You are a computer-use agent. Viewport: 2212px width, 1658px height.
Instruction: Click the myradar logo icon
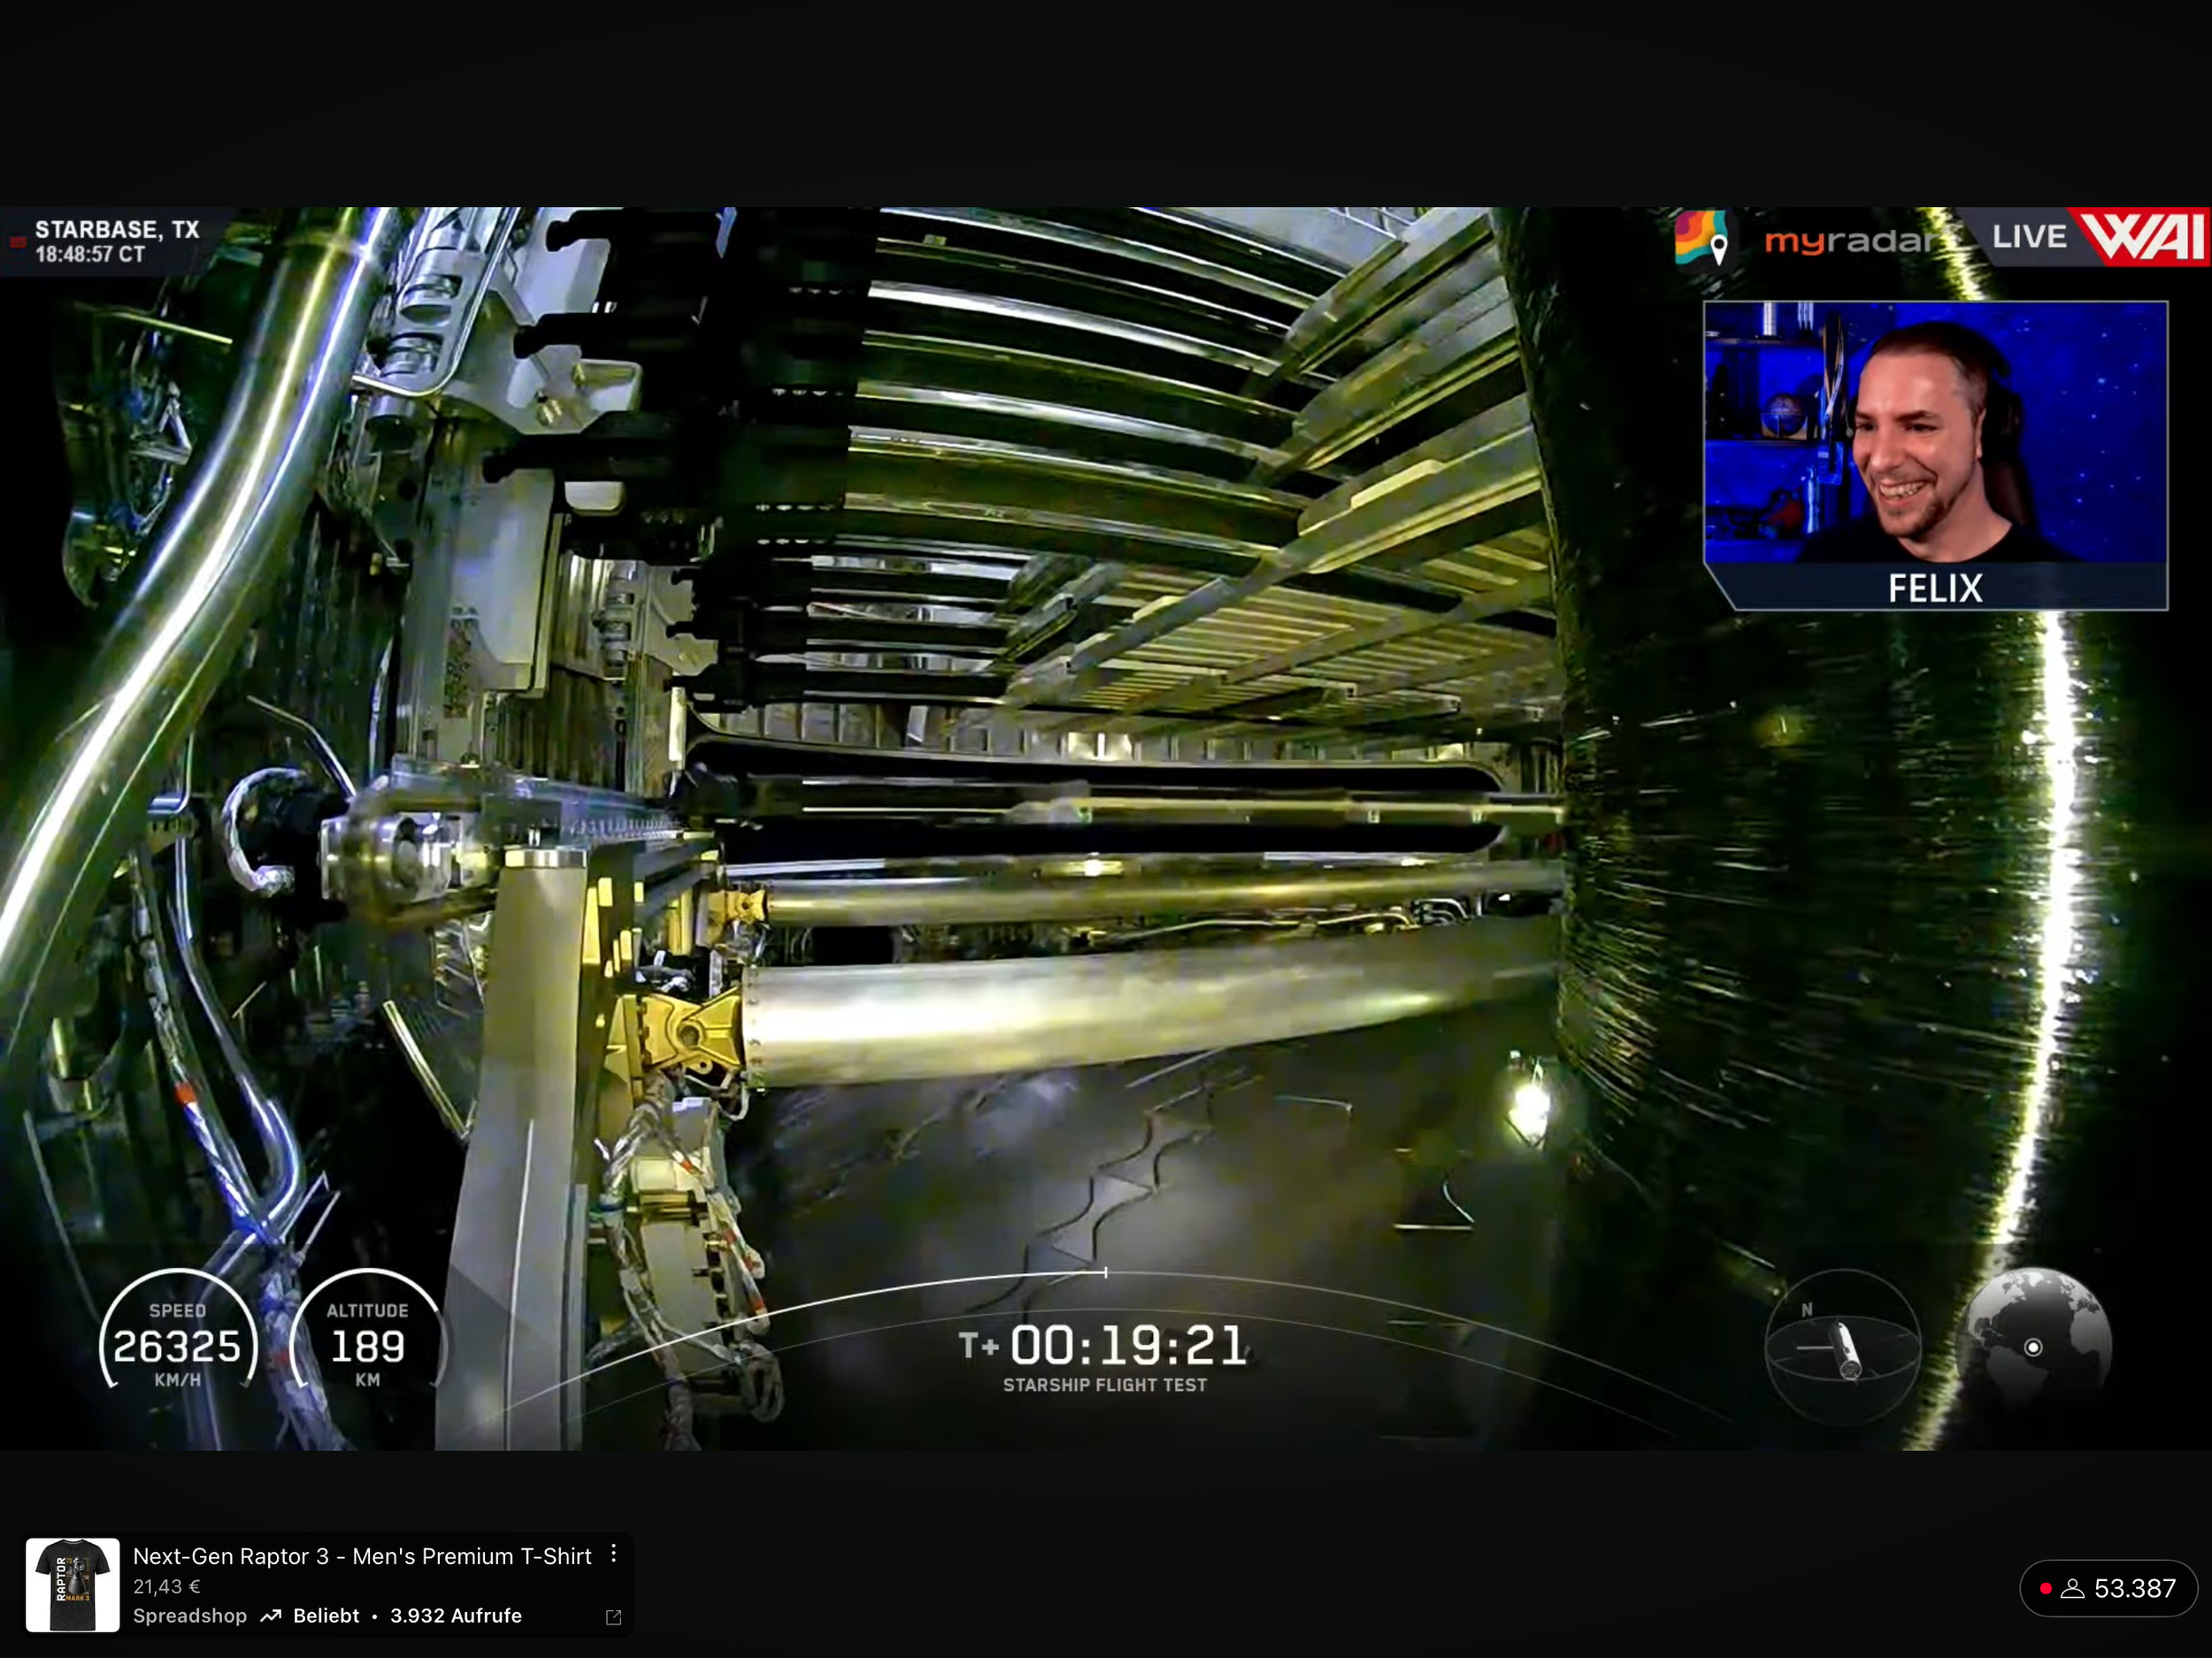point(1701,237)
